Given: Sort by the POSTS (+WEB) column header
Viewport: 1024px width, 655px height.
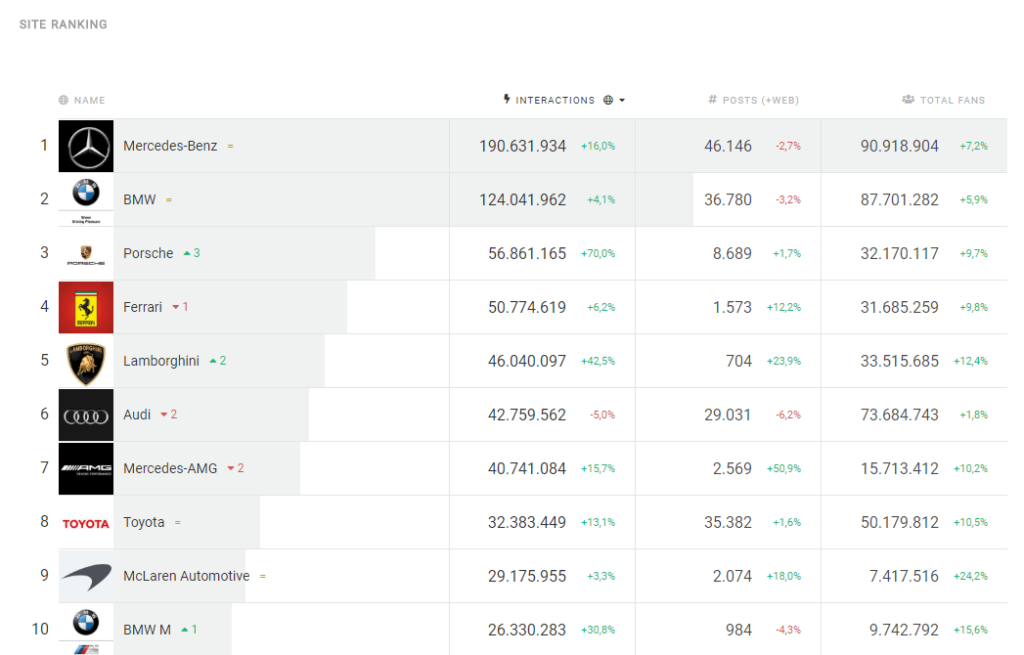Looking at the screenshot, I should tap(761, 100).
